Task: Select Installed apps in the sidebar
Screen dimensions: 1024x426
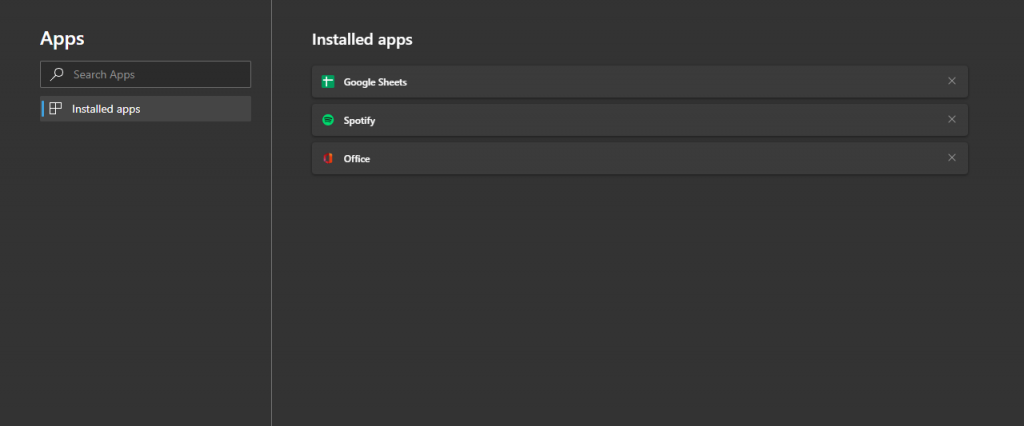Action: click(x=146, y=108)
